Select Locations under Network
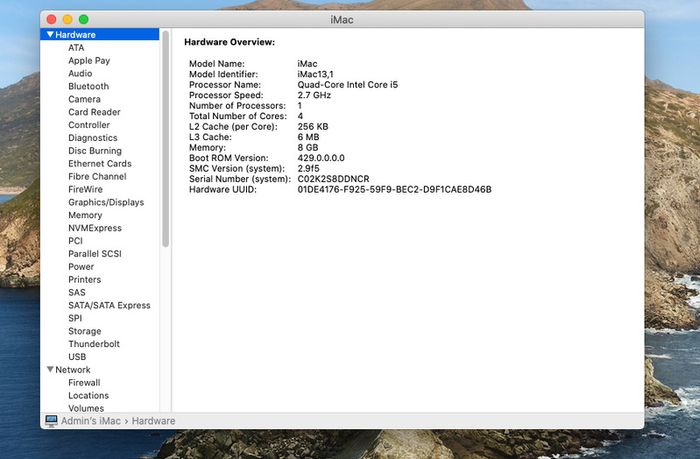The image size is (700, 459). click(x=88, y=396)
